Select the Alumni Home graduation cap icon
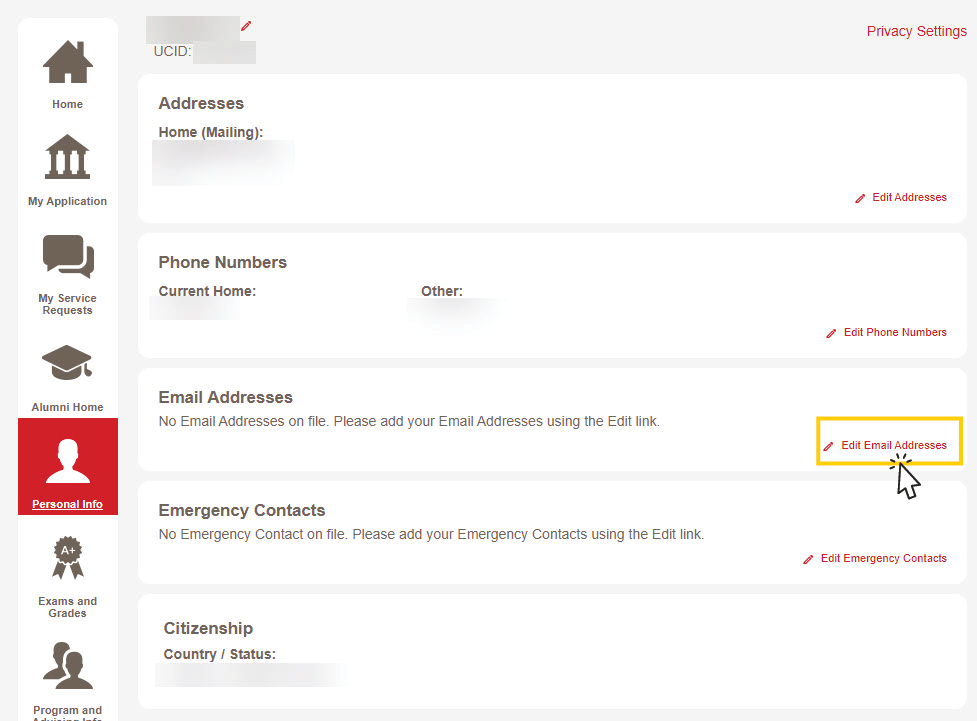This screenshot has width=977, height=721. (x=67, y=362)
